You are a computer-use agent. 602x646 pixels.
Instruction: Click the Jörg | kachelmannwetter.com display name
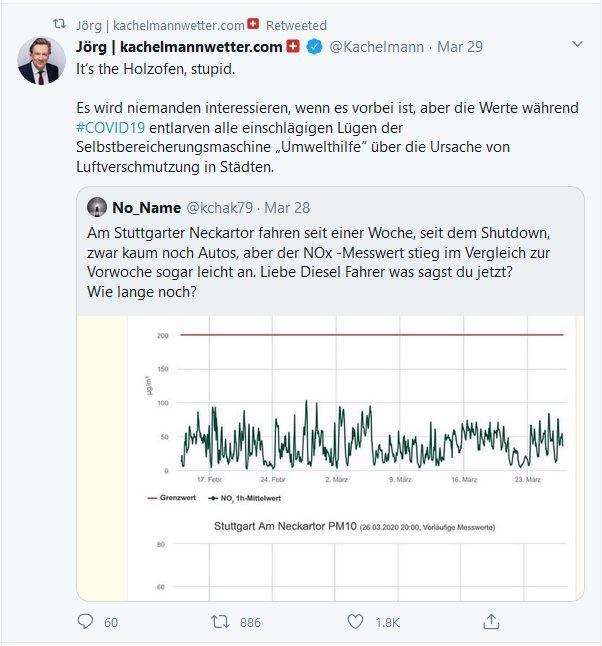tap(179, 47)
